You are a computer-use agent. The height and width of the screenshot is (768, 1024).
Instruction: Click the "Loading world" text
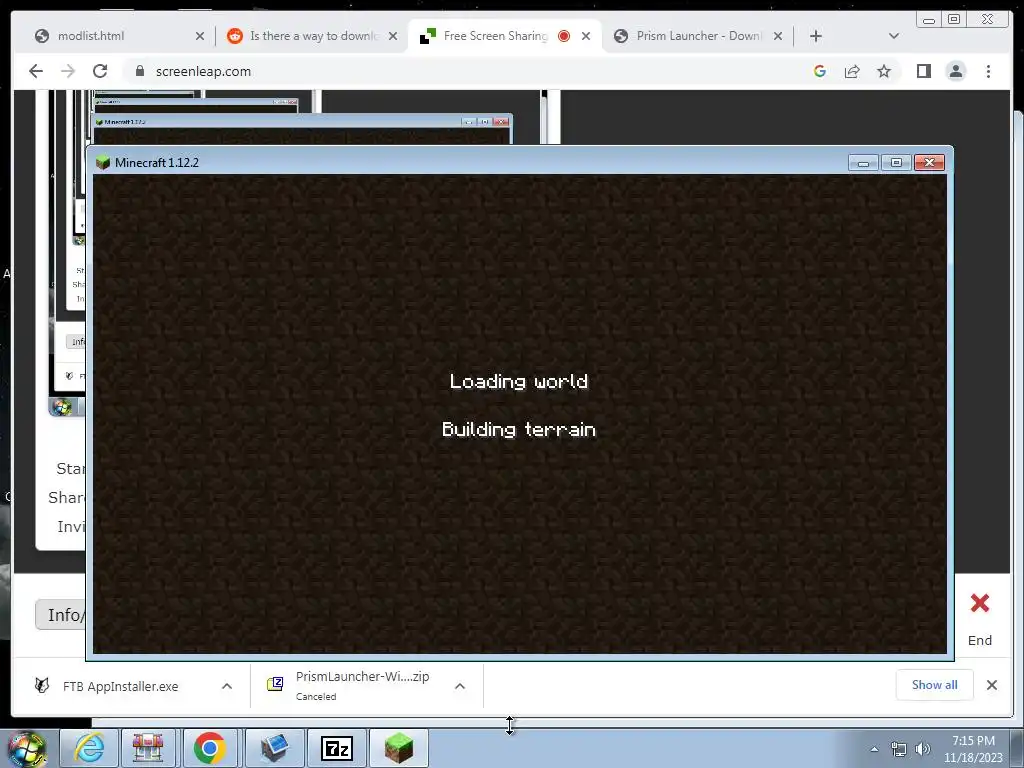(519, 381)
